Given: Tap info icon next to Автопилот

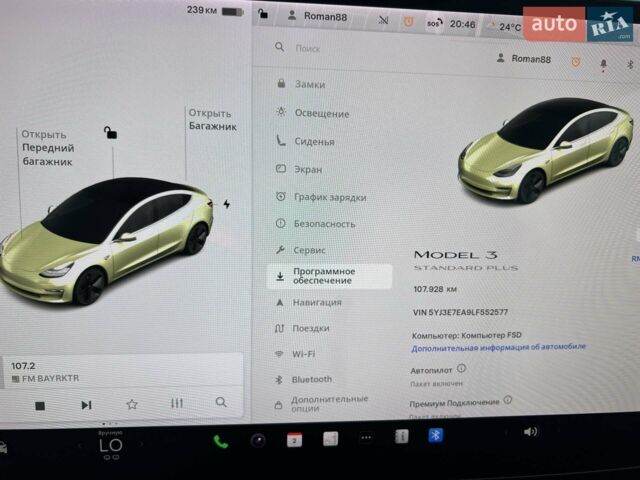Looking at the screenshot, I should click(461, 368).
